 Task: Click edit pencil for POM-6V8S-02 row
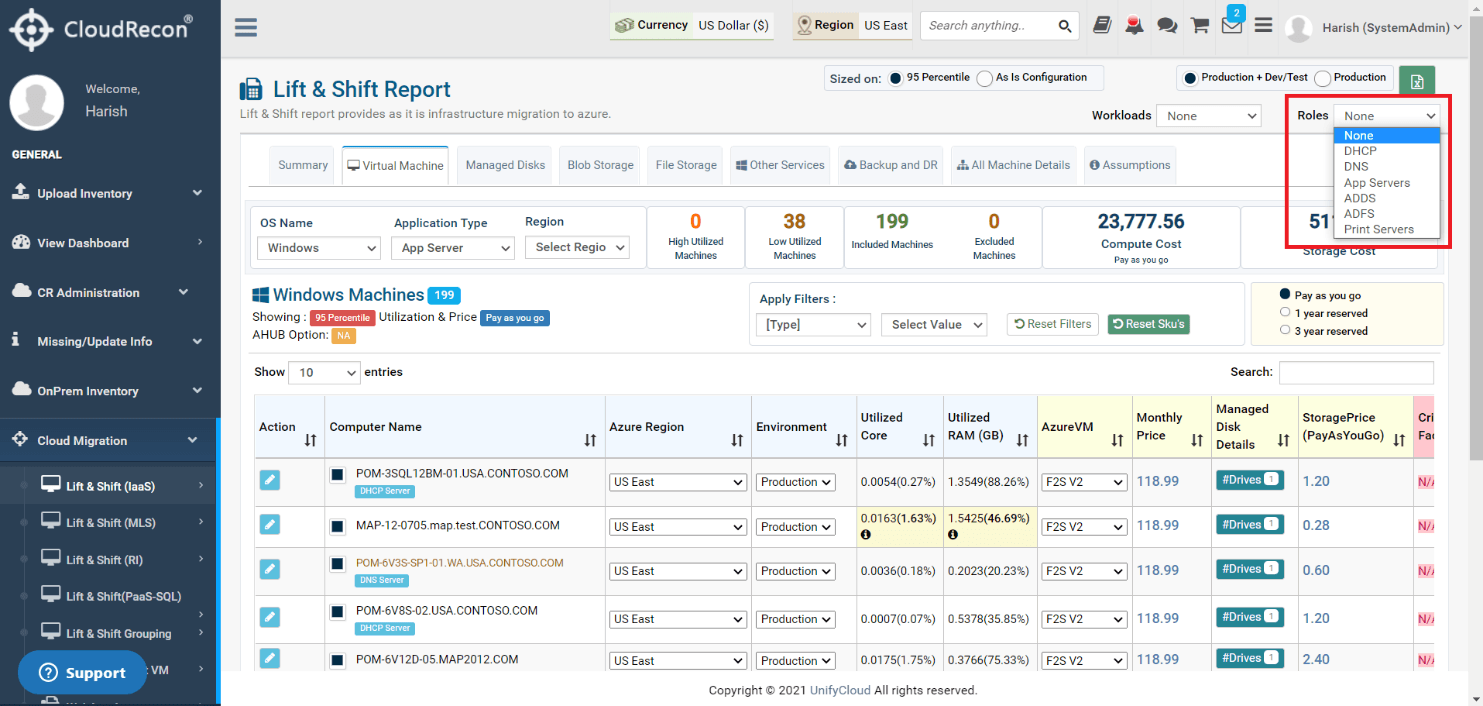point(270,617)
